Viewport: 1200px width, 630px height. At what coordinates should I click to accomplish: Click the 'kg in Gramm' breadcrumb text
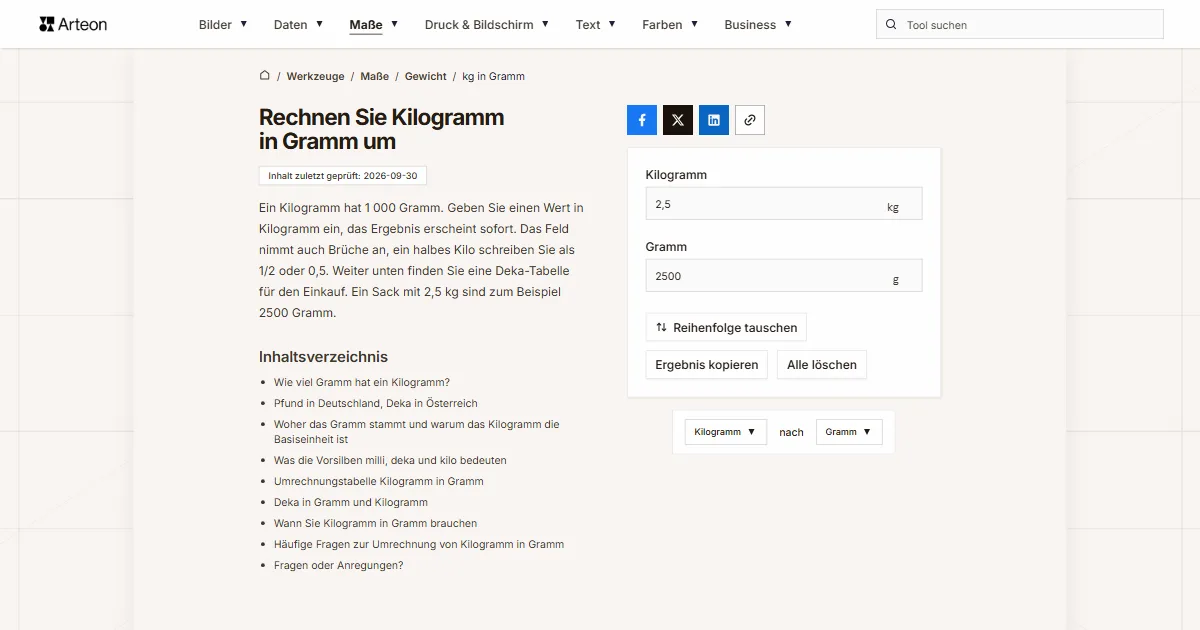493,76
